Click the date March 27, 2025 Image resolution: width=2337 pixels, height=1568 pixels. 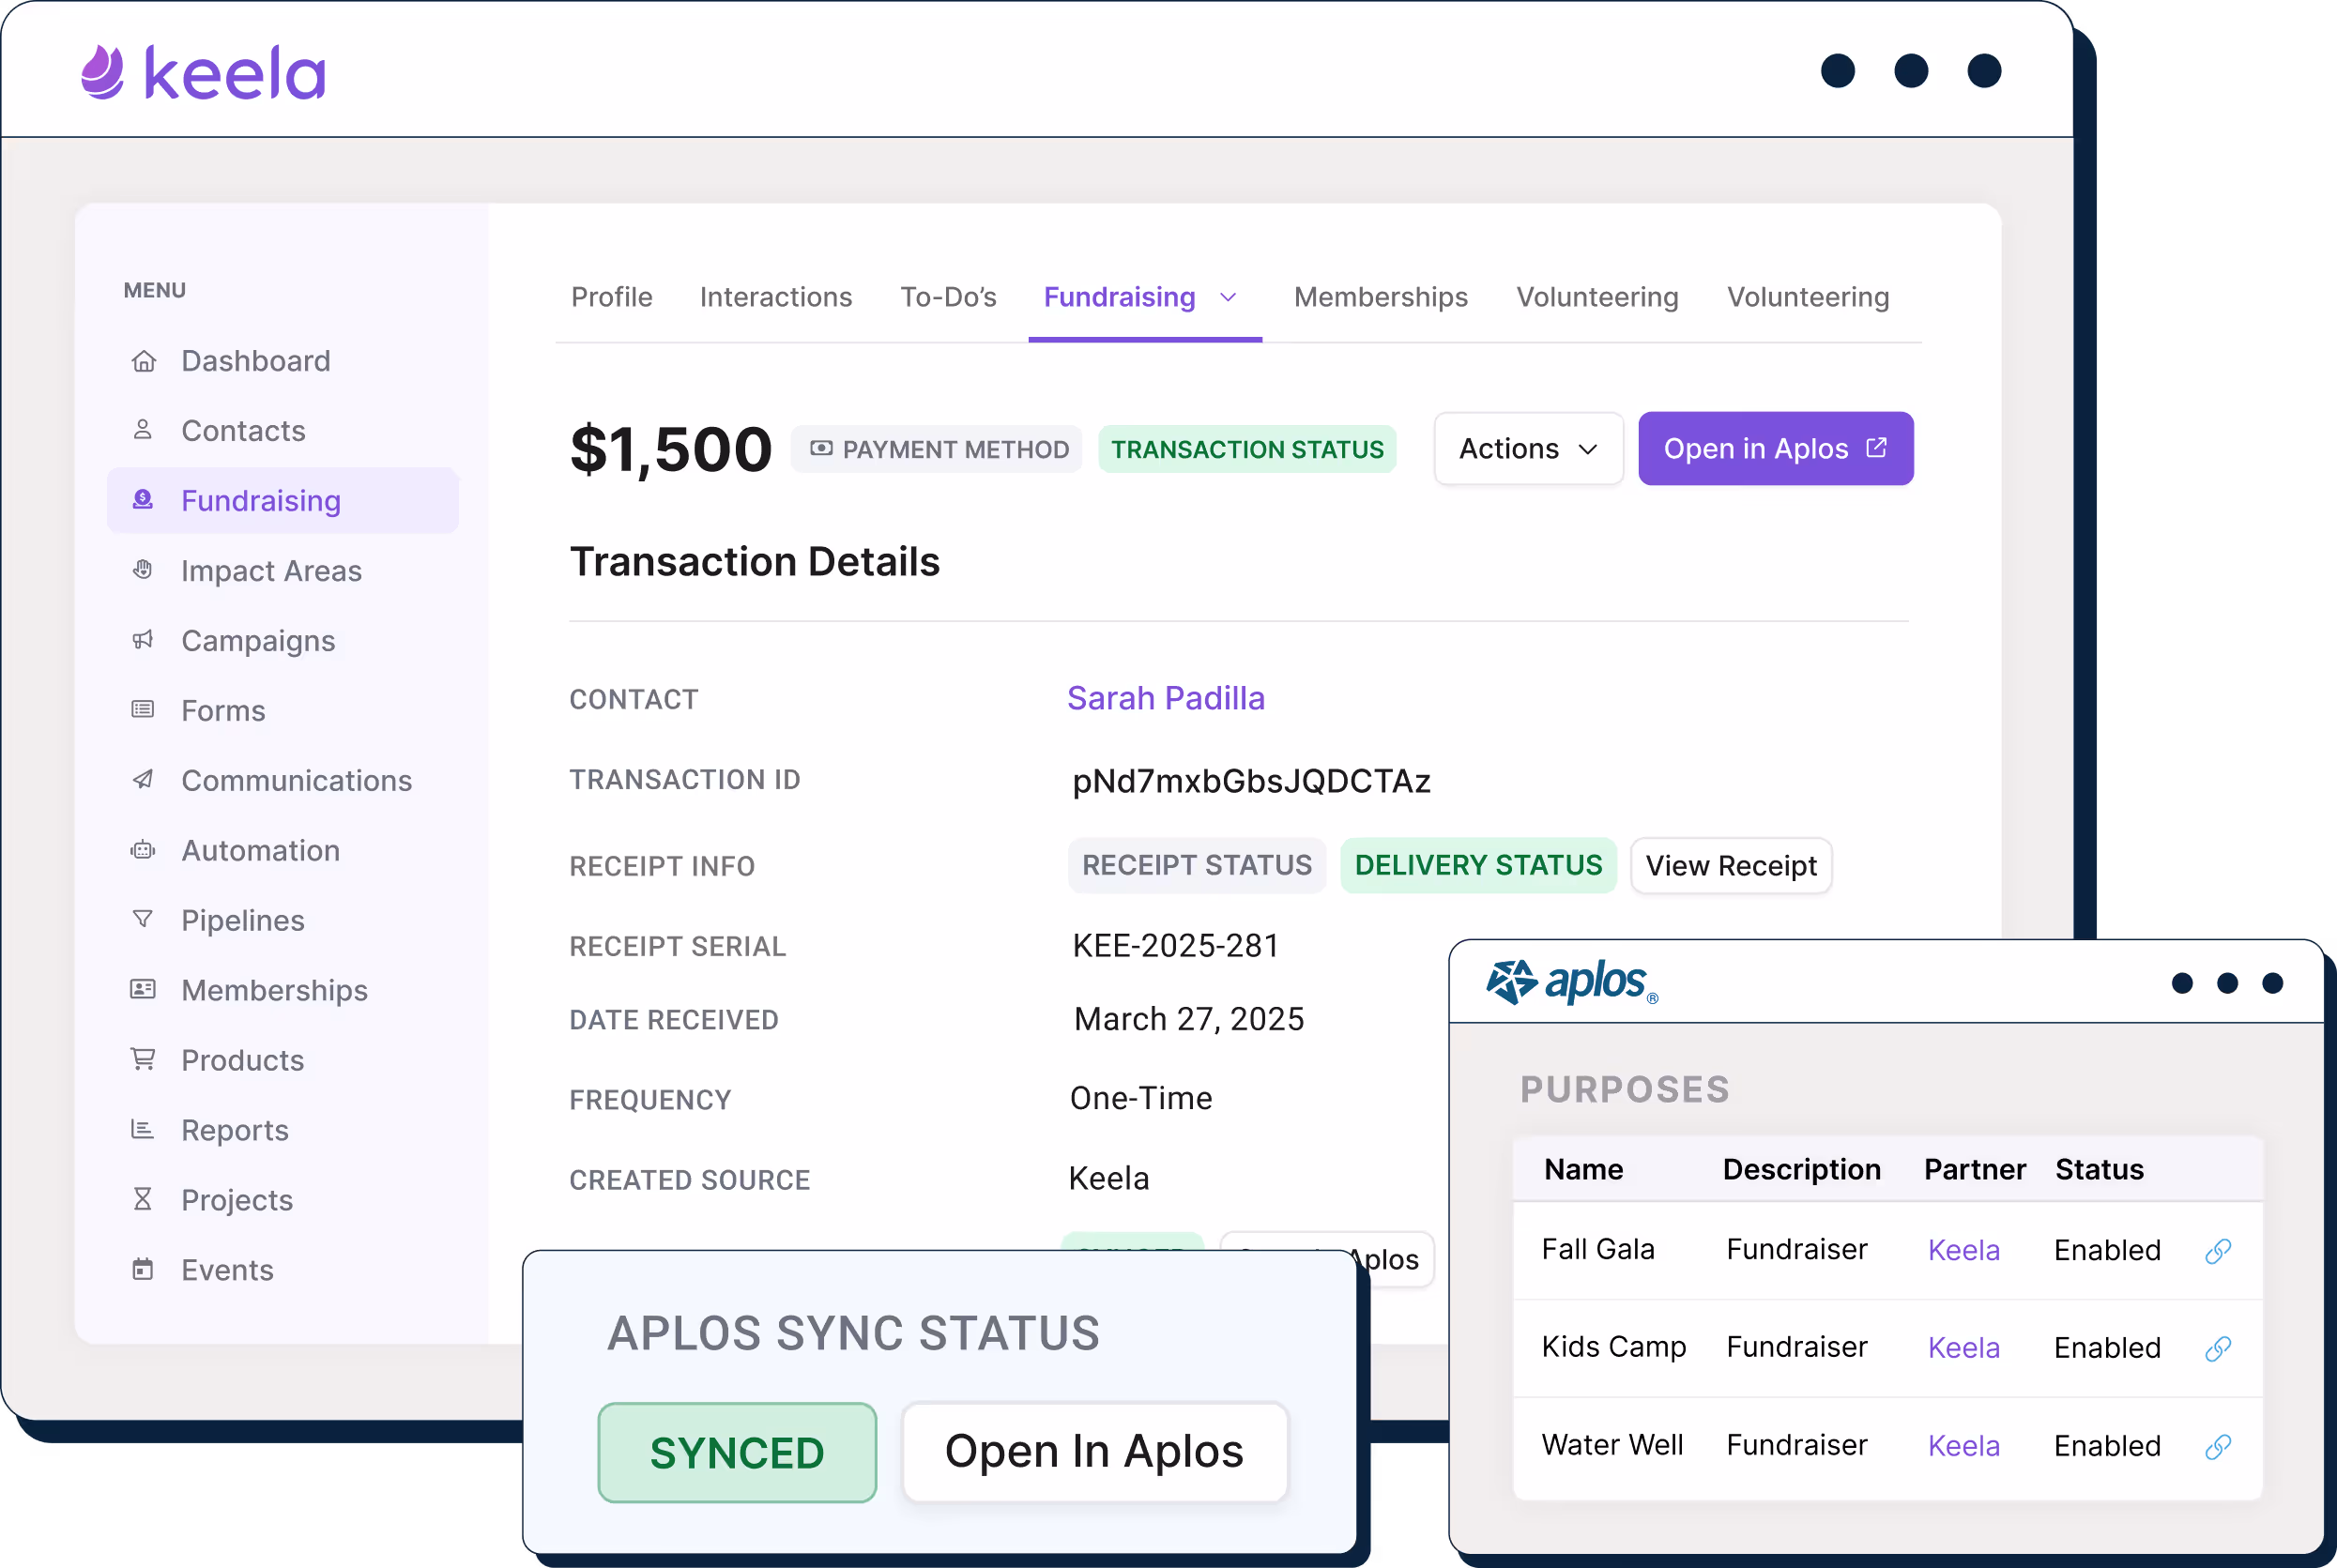point(1189,1019)
